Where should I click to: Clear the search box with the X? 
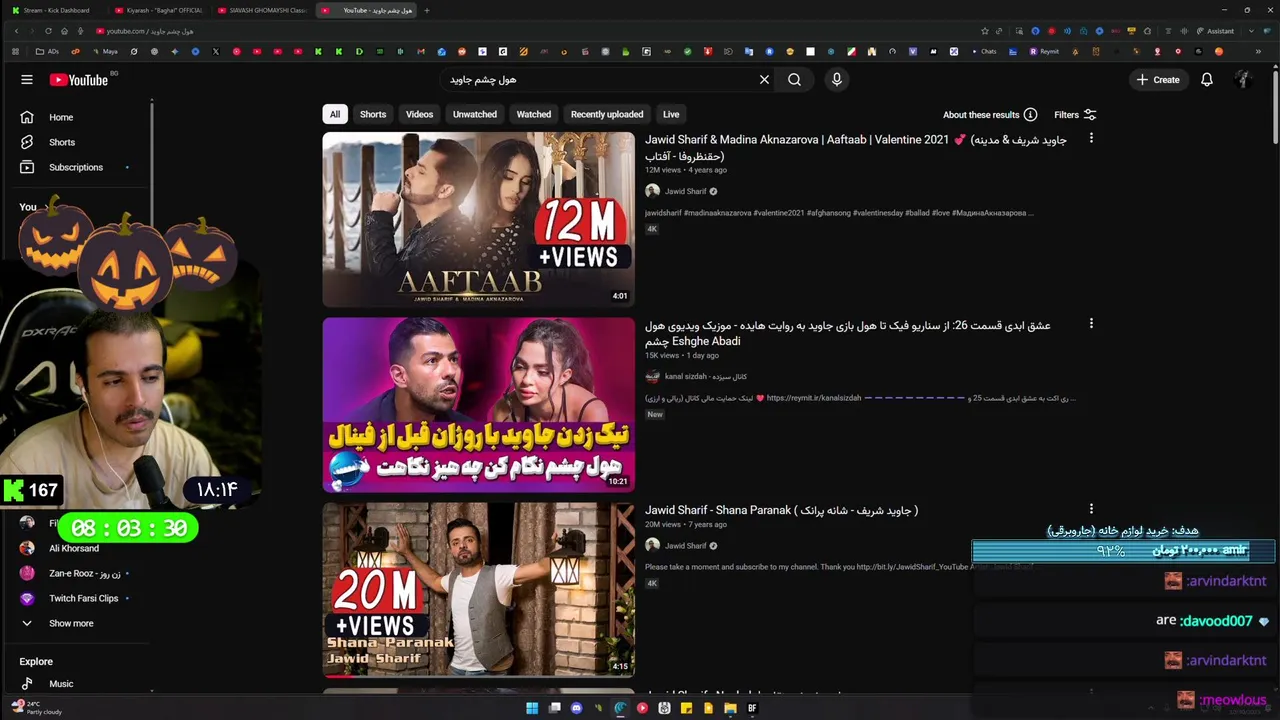point(764,80)
